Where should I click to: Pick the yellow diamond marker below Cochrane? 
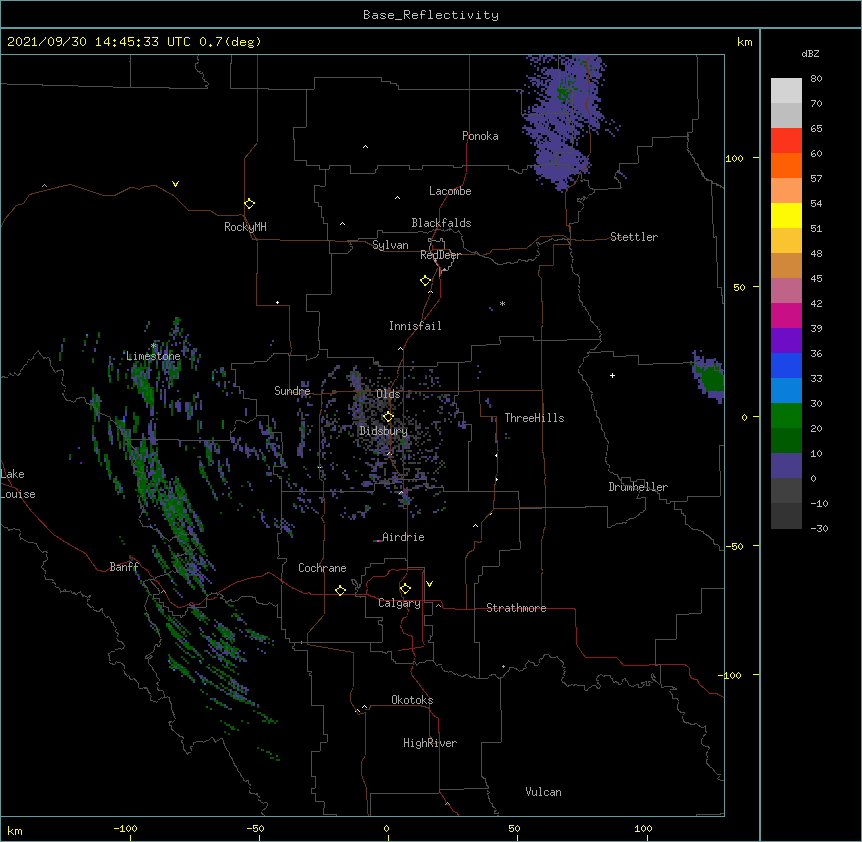click(340, 590)
